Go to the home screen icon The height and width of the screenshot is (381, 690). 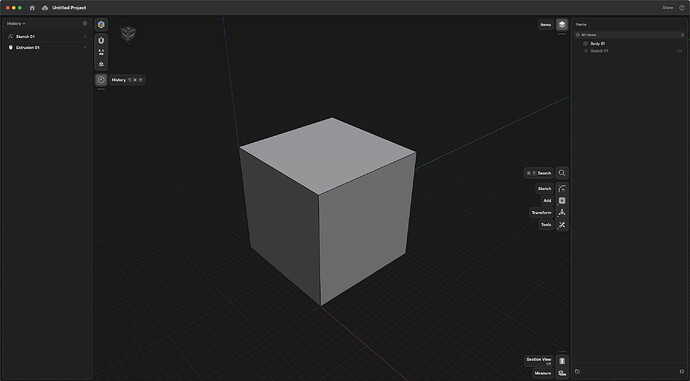[x=32, y=8]
